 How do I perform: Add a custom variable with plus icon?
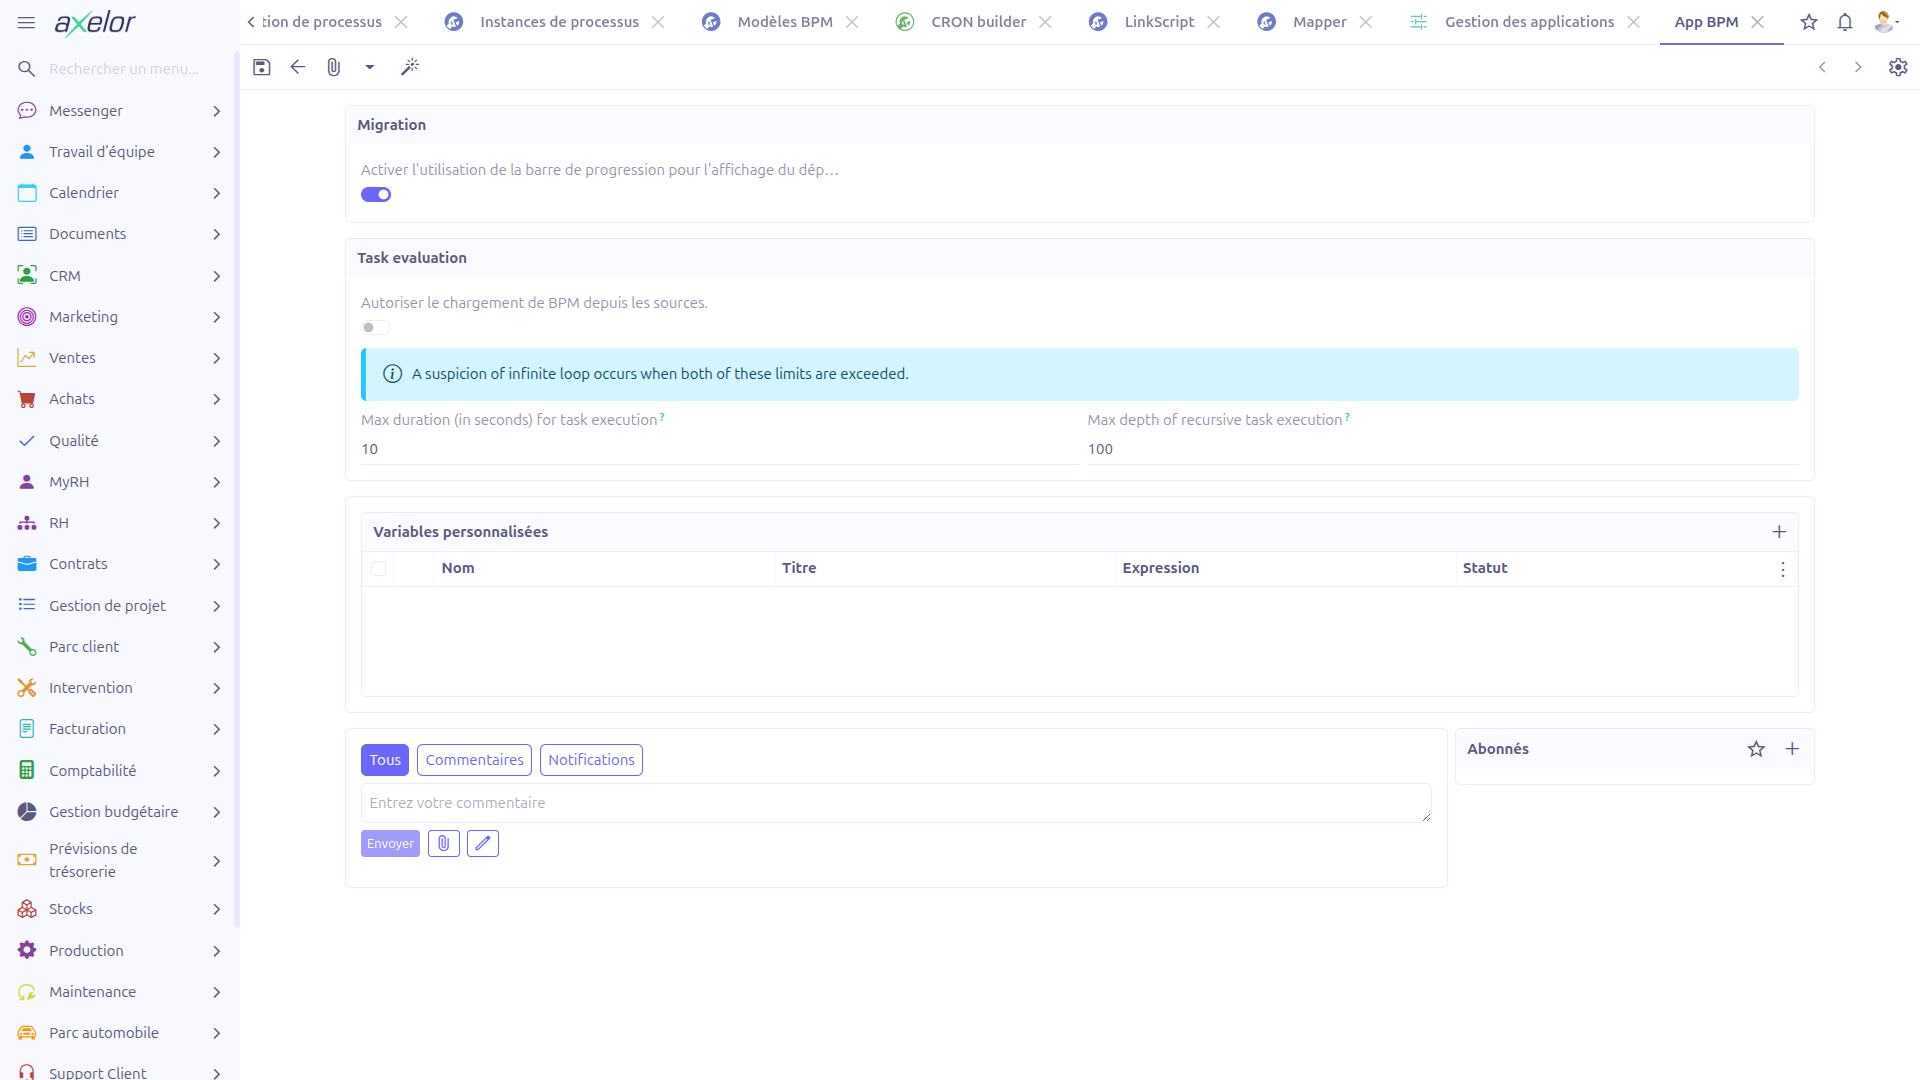pyautogui.click(x=1779, y=532)
